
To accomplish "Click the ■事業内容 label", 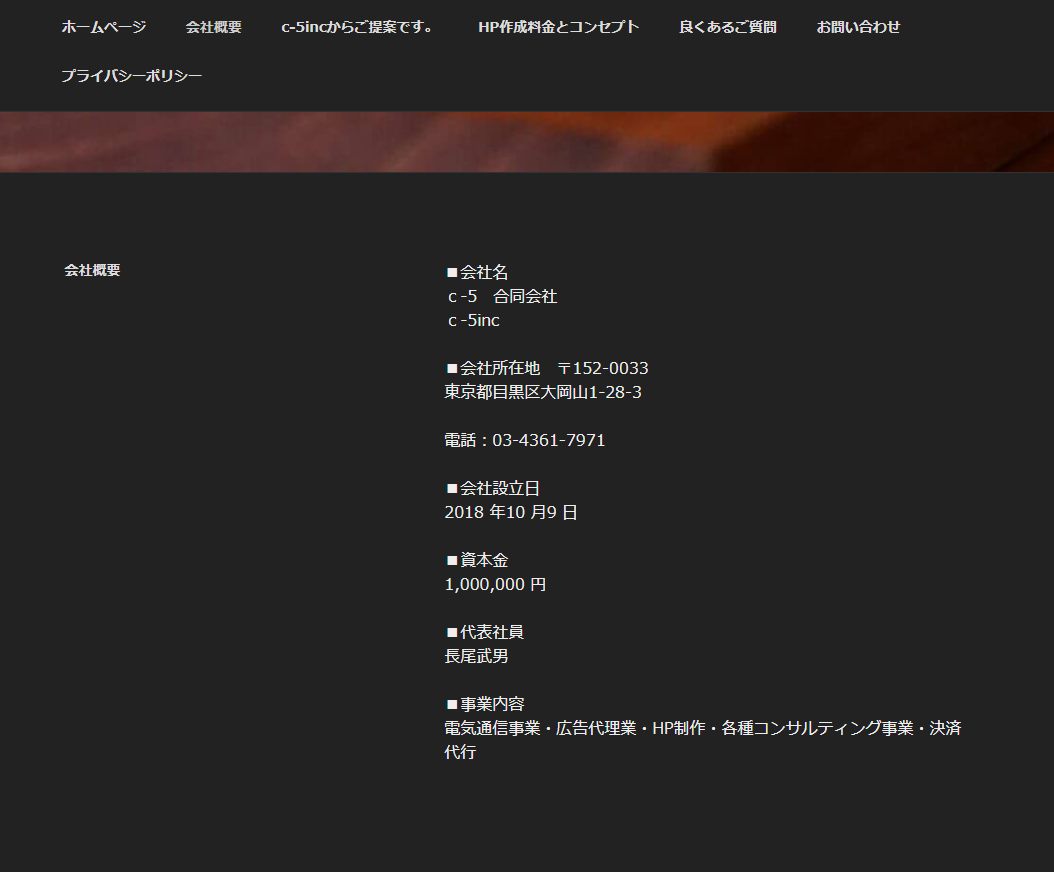I will (485, 704).
